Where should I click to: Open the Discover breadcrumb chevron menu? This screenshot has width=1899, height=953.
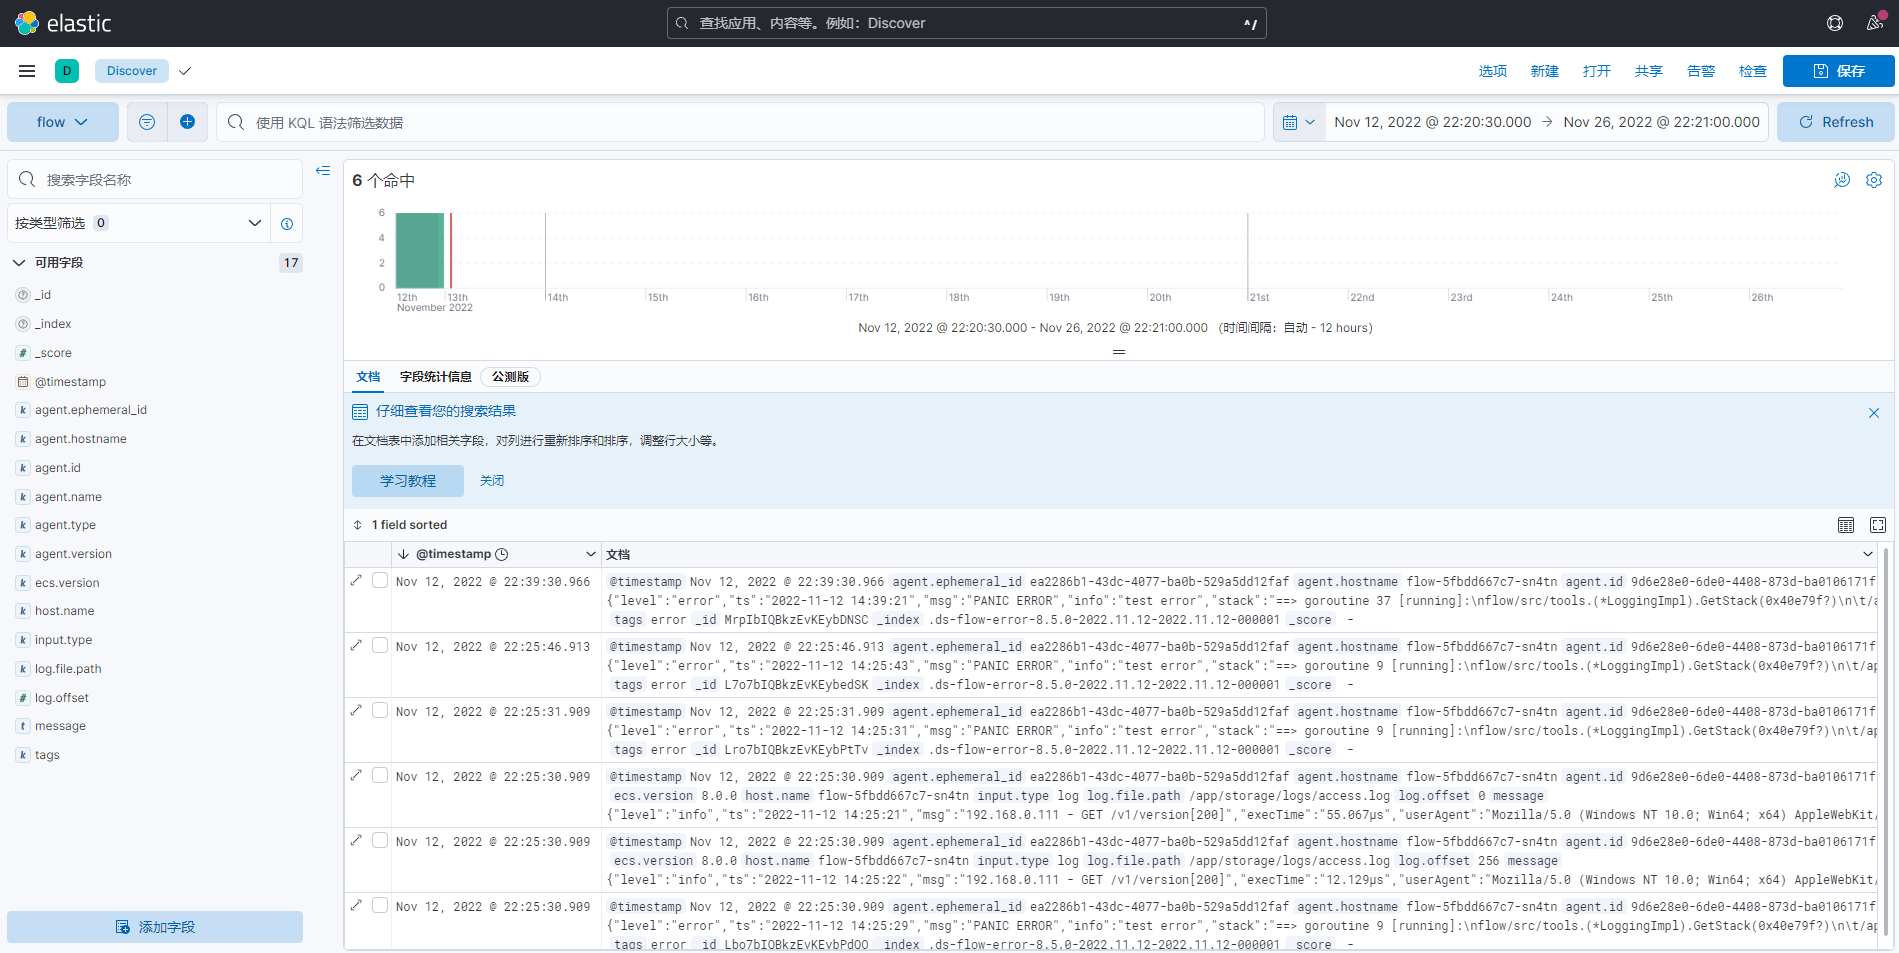(185, 71)
